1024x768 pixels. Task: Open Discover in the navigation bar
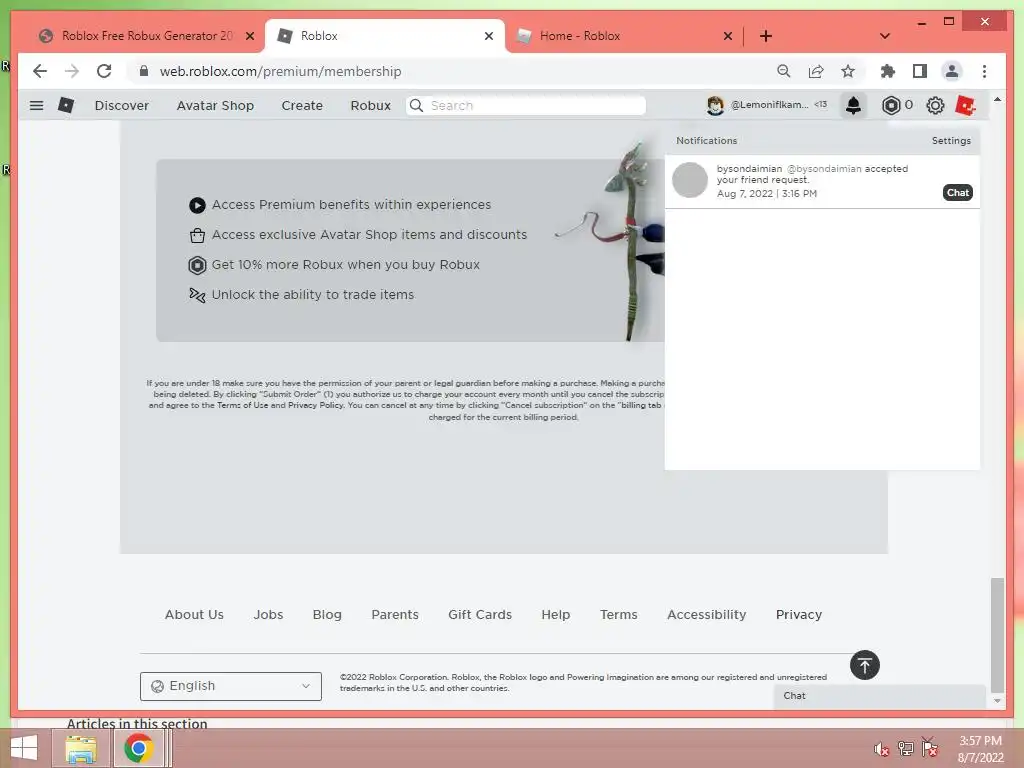121,105
